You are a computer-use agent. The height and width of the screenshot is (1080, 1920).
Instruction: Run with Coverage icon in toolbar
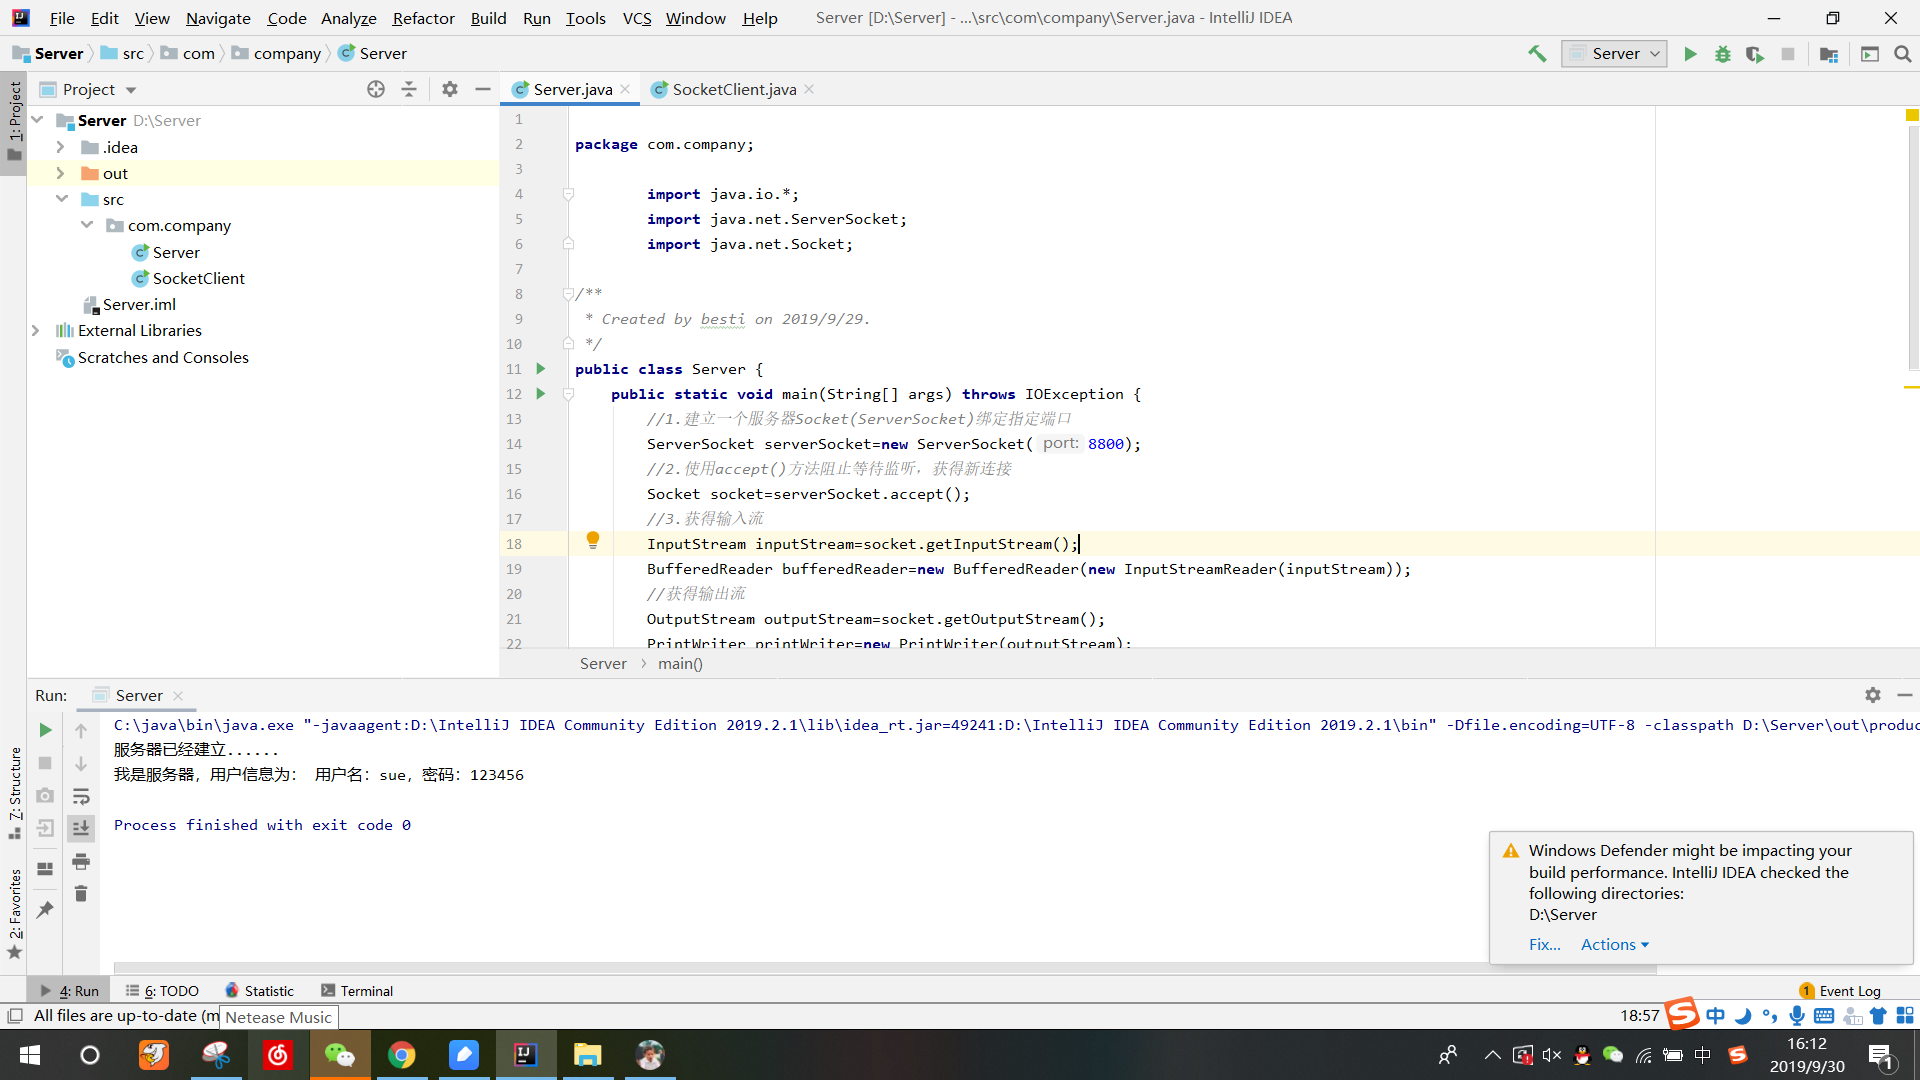coord(1754,54)
